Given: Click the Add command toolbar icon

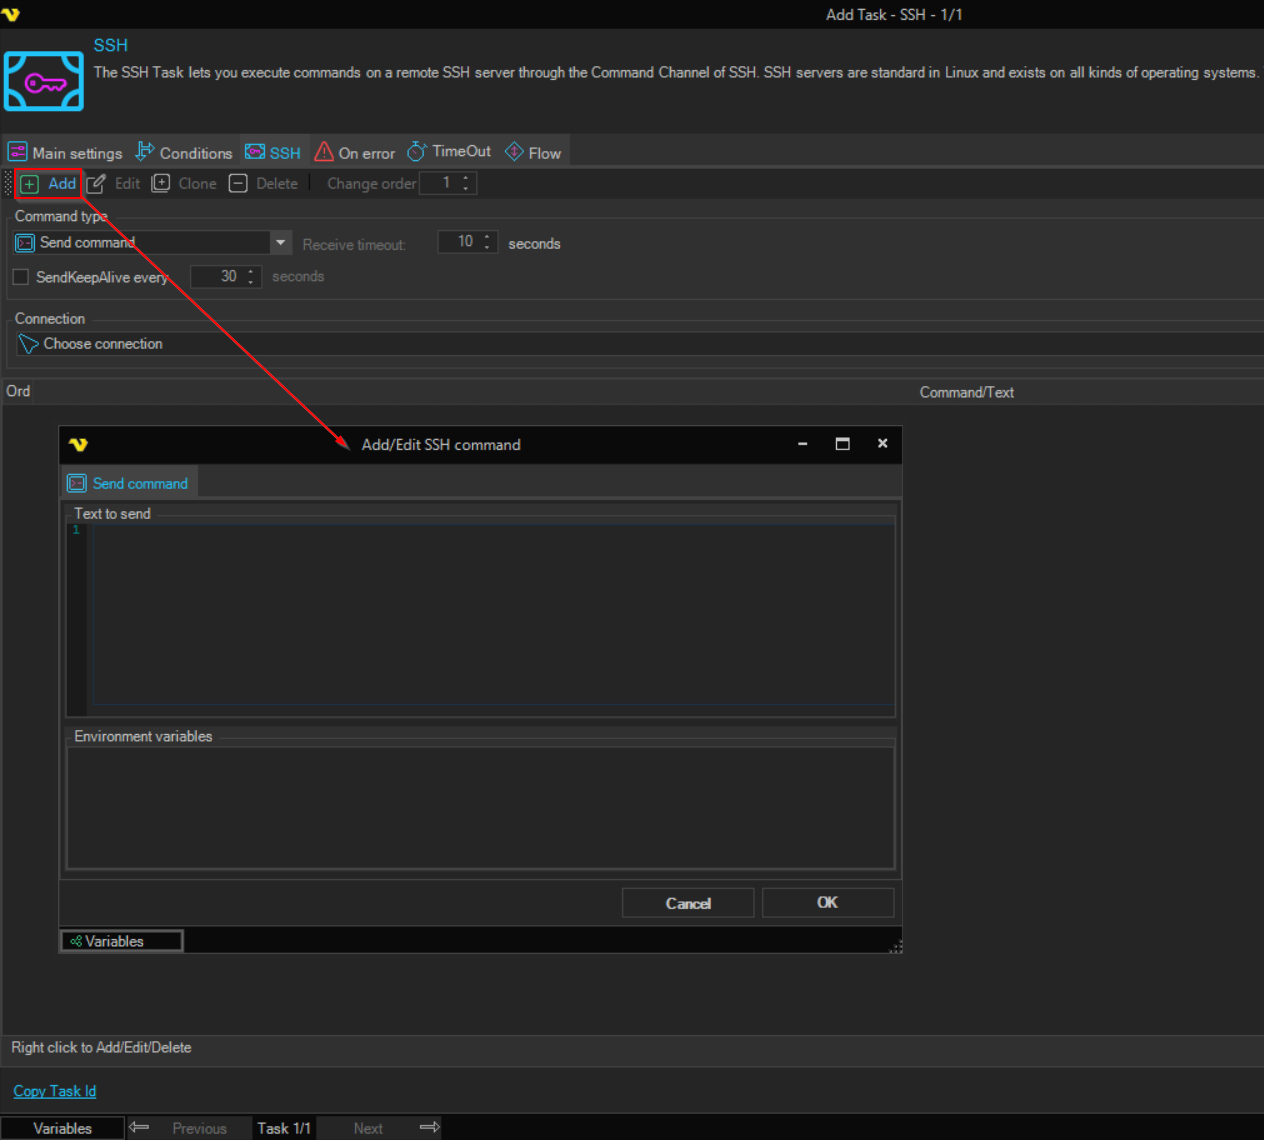Looking at the screenshot, I should tap(30, 184).
